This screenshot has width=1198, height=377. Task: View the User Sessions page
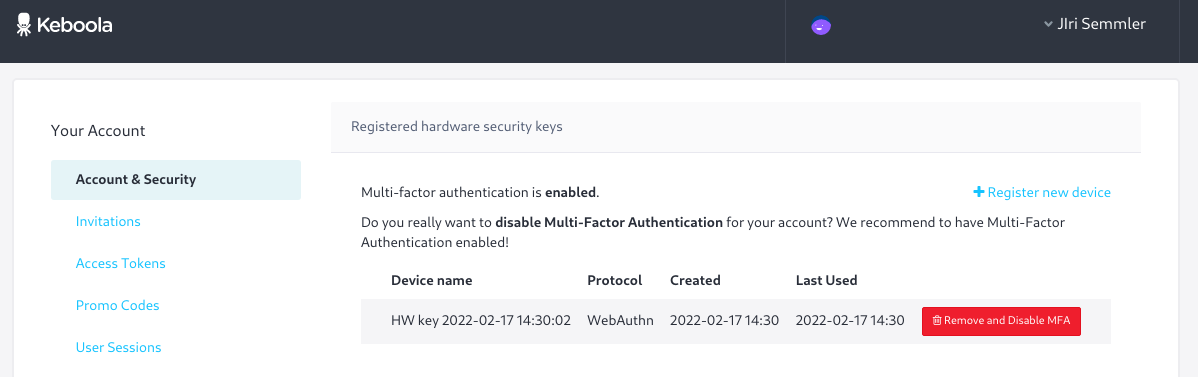coord(118,347)
